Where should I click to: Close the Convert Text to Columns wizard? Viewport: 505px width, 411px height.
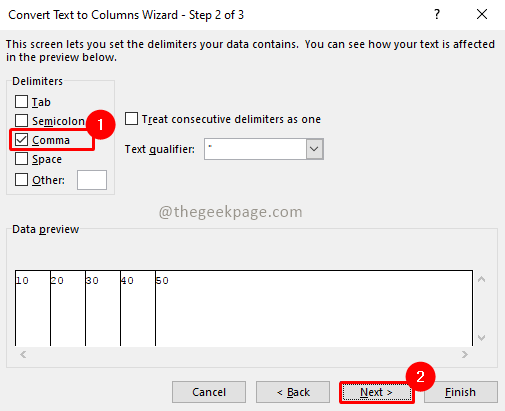[x=482, y=14]
